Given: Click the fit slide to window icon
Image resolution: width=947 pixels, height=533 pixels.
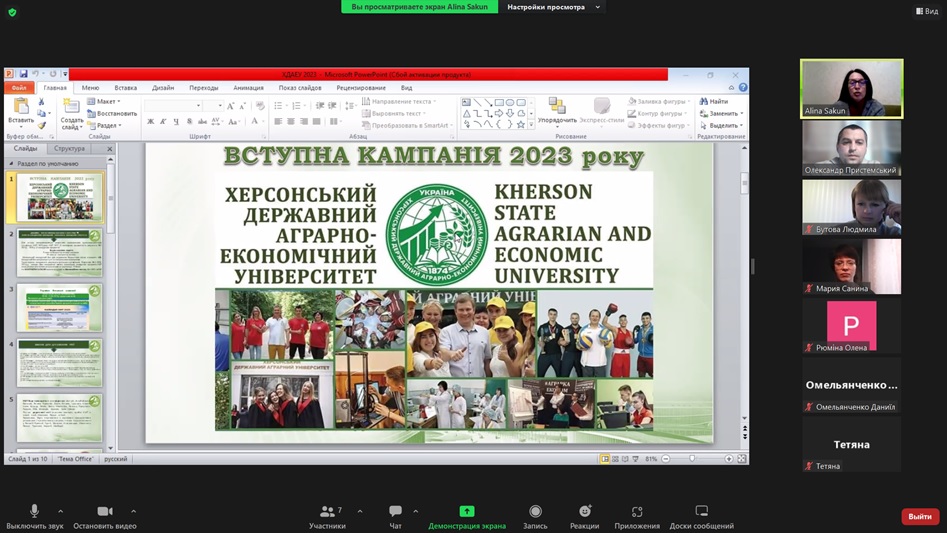Looking at the screenshot, I should [742, 459].
